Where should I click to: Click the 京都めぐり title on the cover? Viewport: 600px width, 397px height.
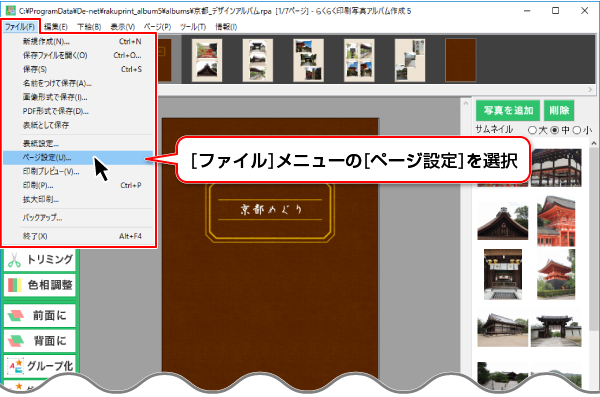pos(271,209)
